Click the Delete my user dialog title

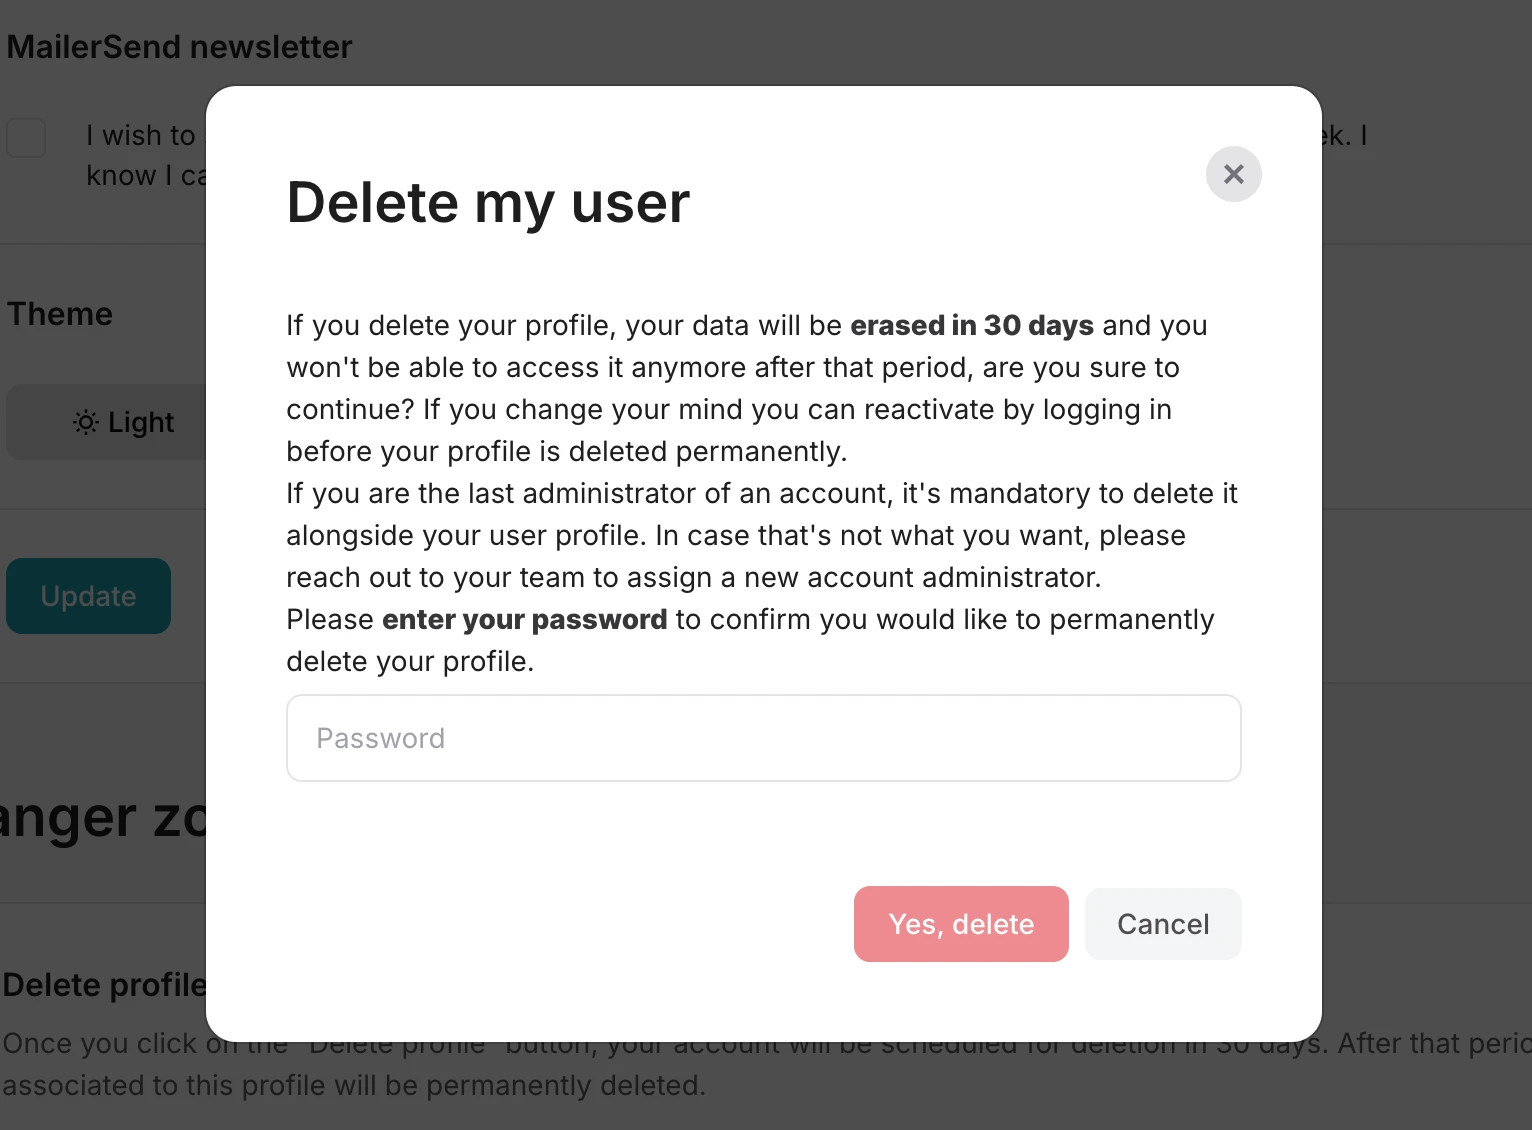(488, 203)
